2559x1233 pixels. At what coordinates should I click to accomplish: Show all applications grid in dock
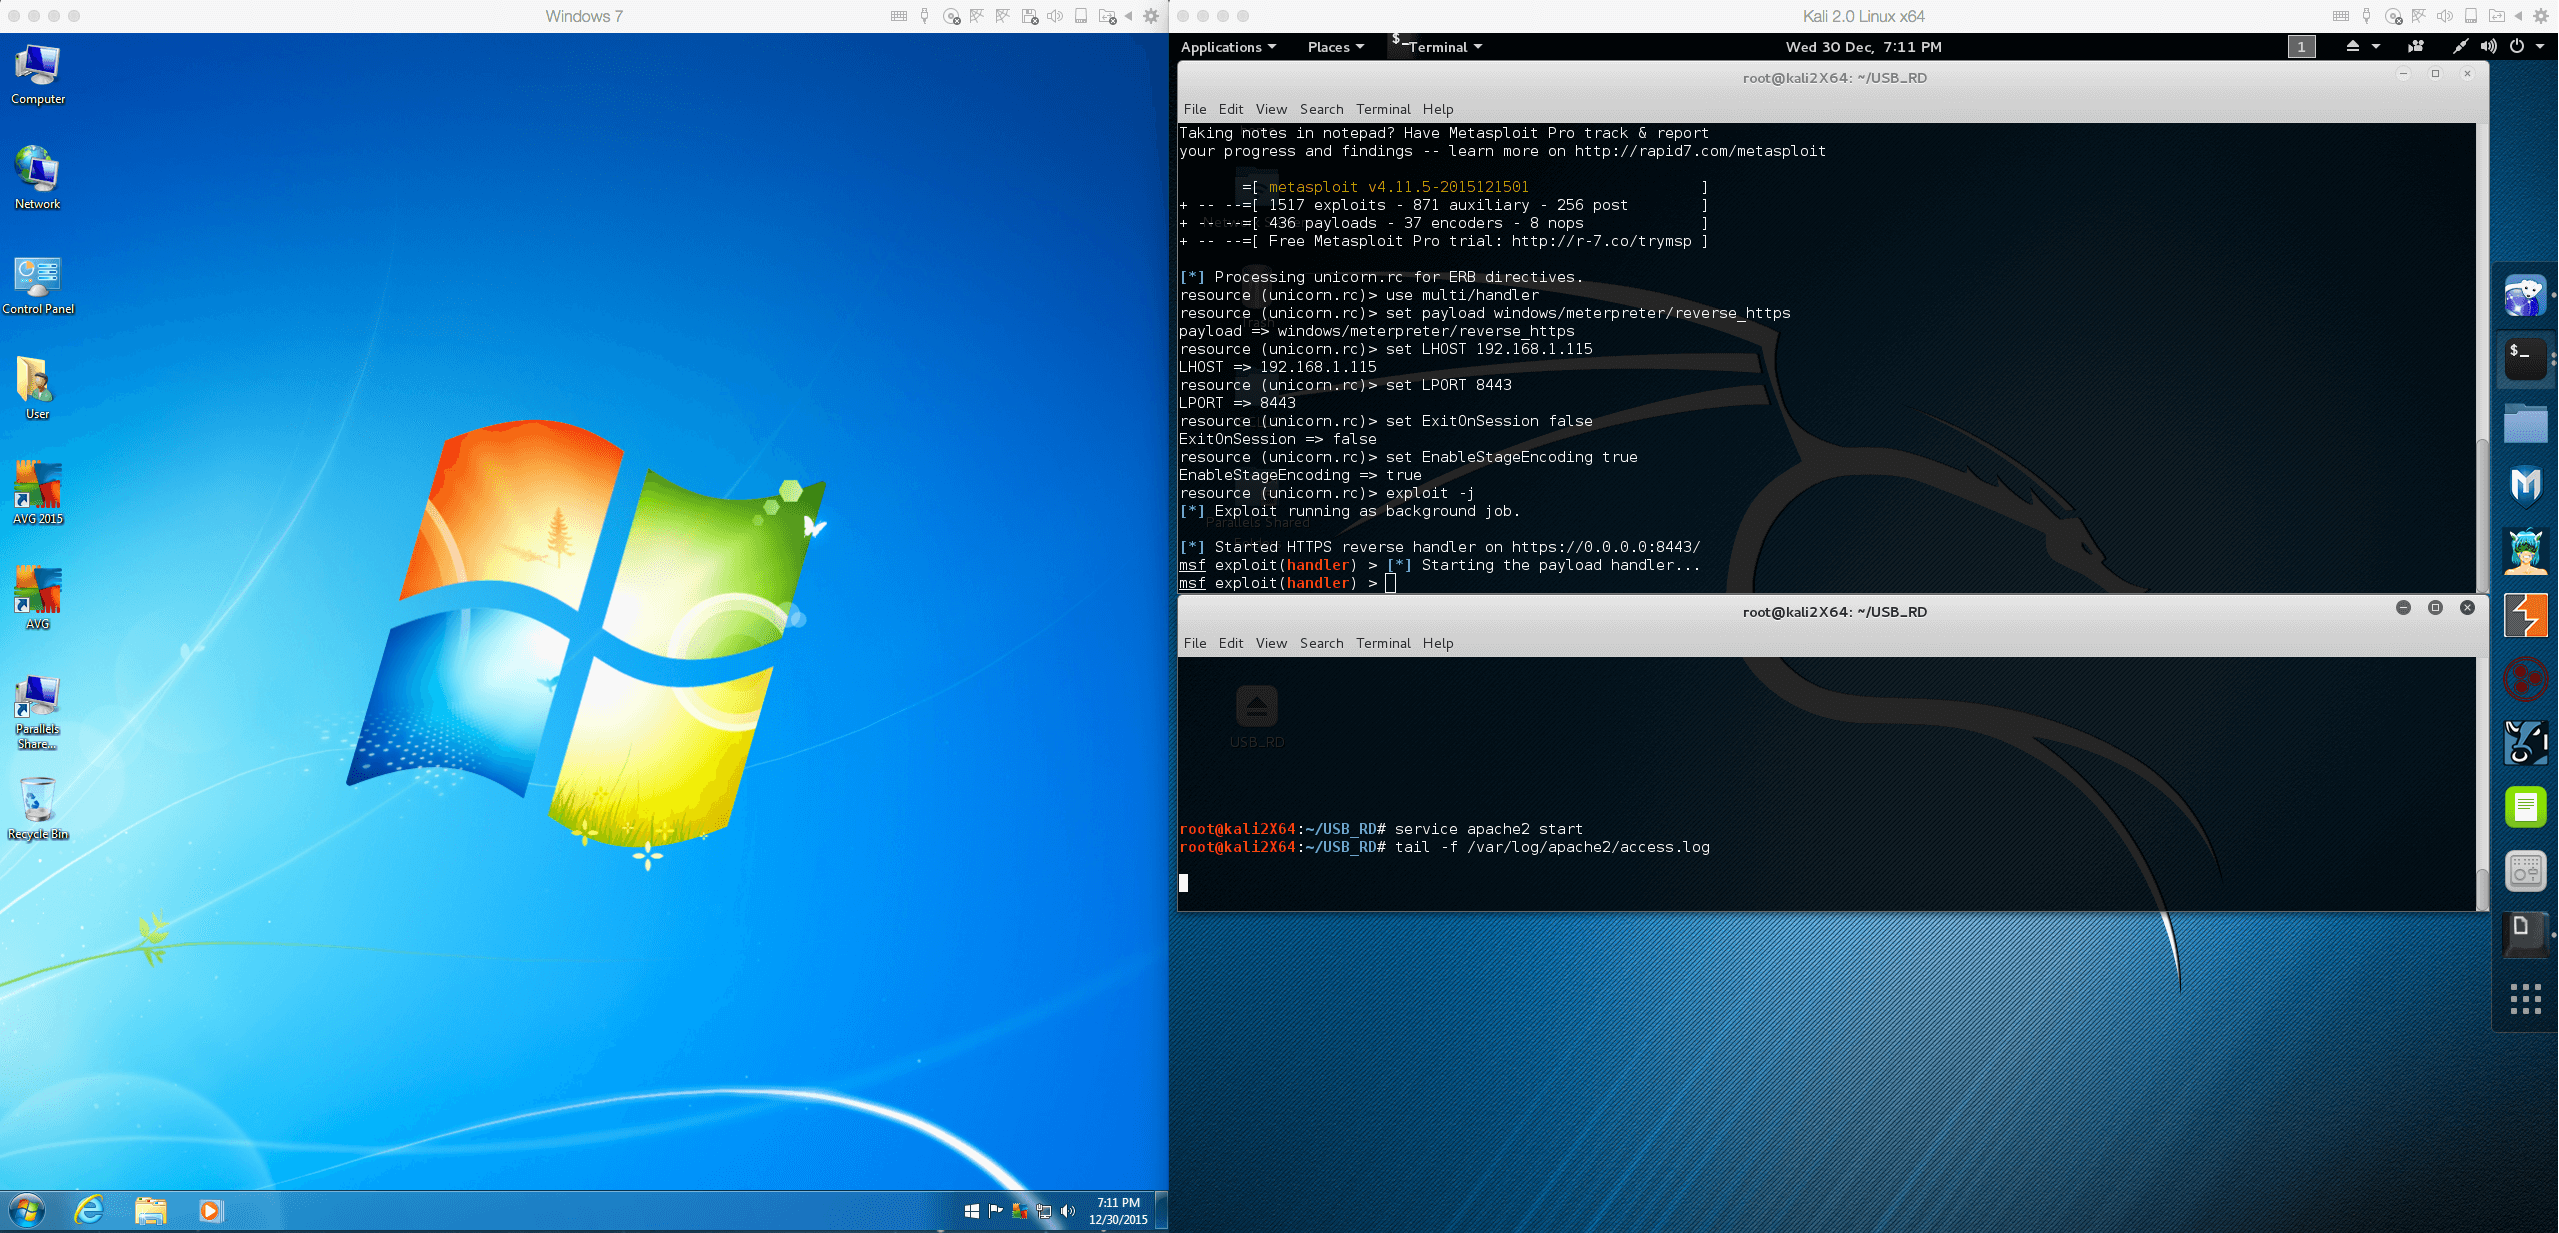point(2525,998)
